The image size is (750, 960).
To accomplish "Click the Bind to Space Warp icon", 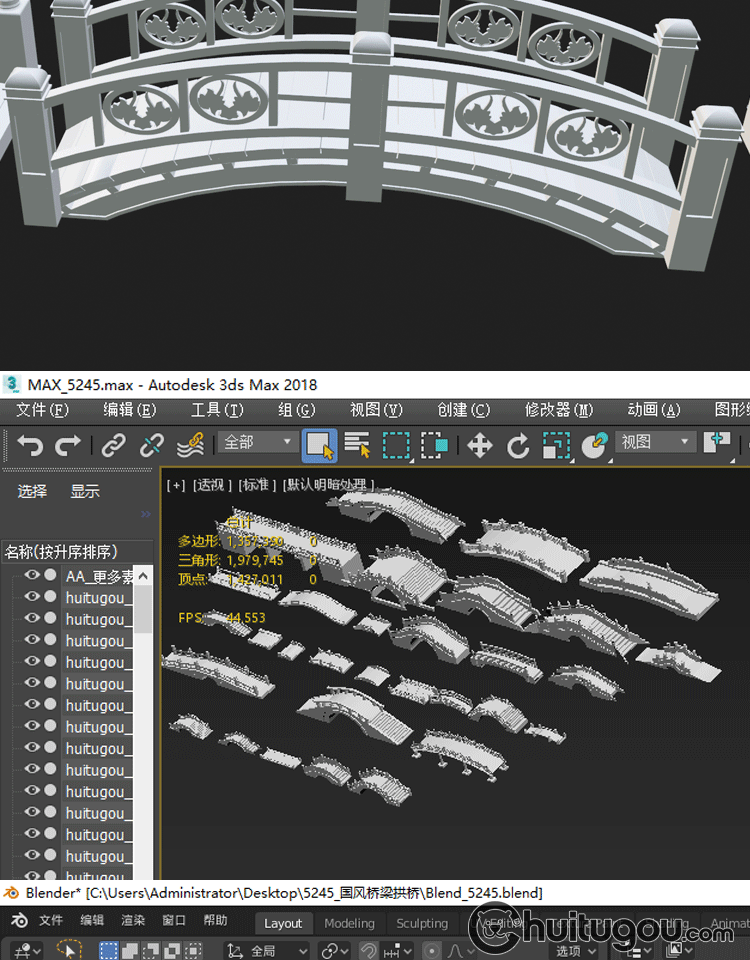I will [190, 445].
